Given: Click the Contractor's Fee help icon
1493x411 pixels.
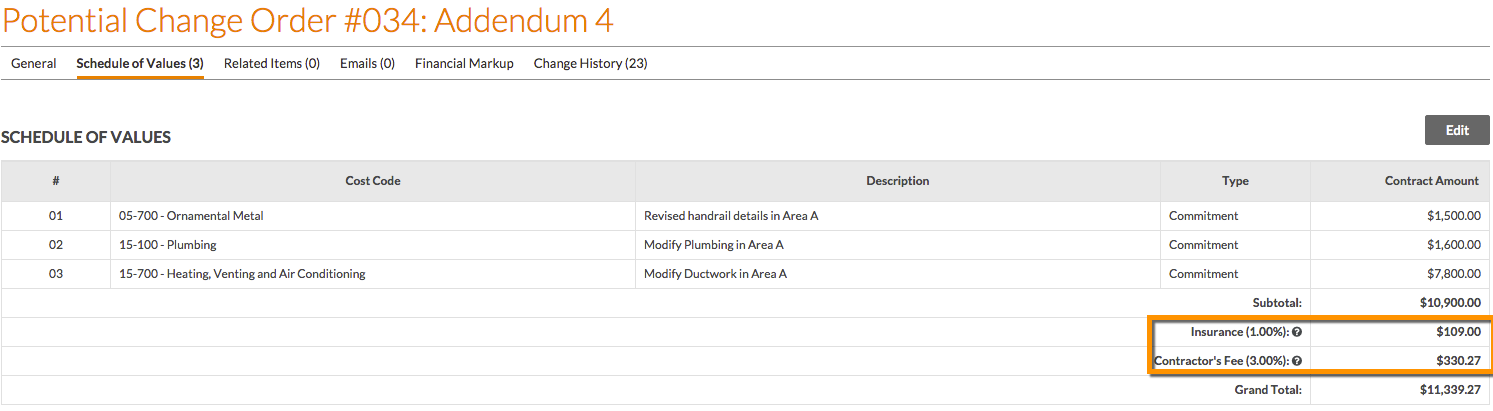Looking at the screenshot, I should point(1296,361).
